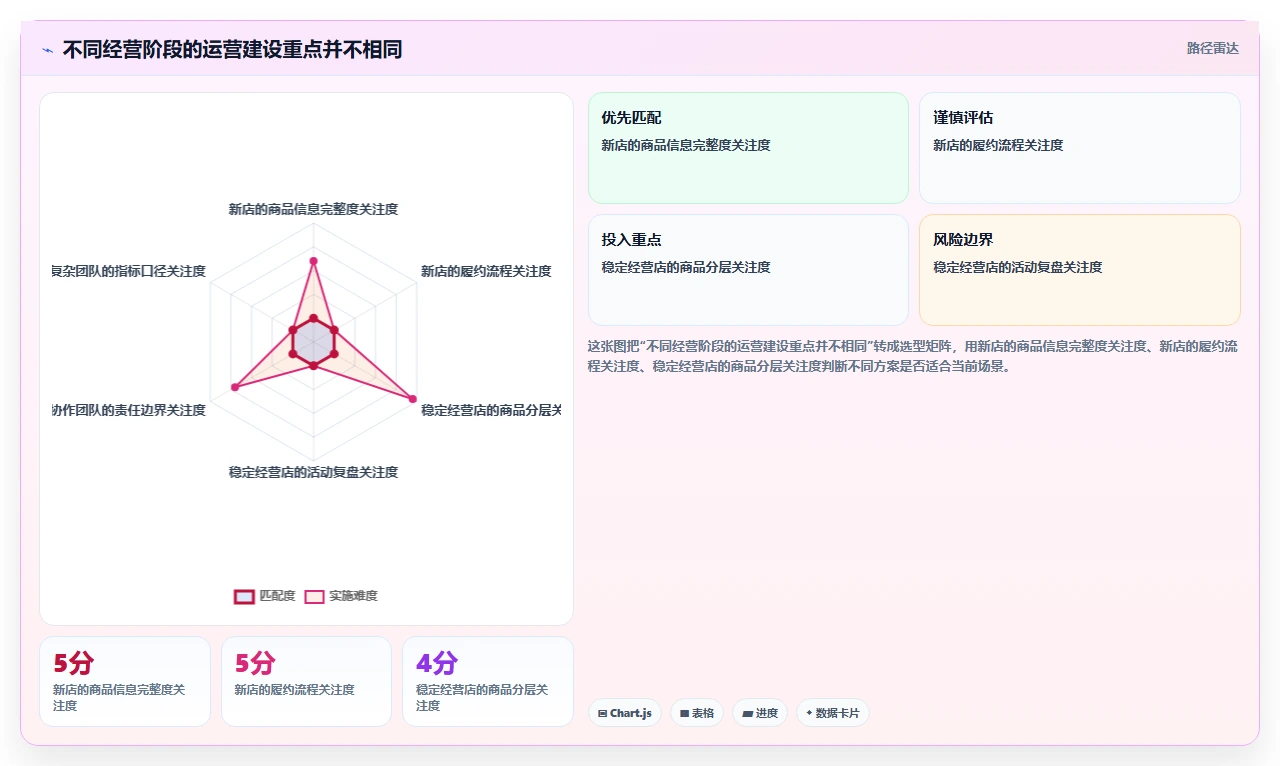The image size is (1280, 766).
Task: Click the 匹配度 legend color box
Action: tap(244, 596)
